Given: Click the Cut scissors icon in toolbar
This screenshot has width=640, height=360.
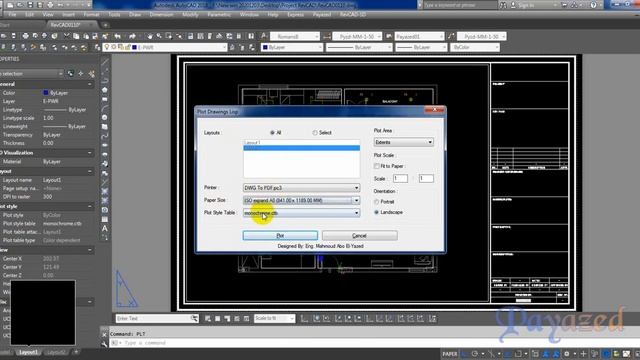Looking at the screenshot, I should coord(67,36).
